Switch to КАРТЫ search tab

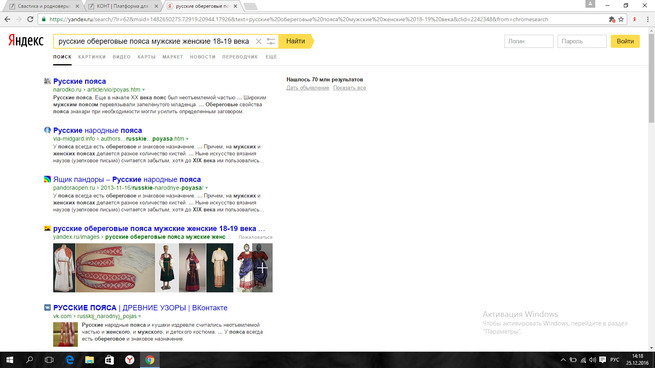pos(147,57)
